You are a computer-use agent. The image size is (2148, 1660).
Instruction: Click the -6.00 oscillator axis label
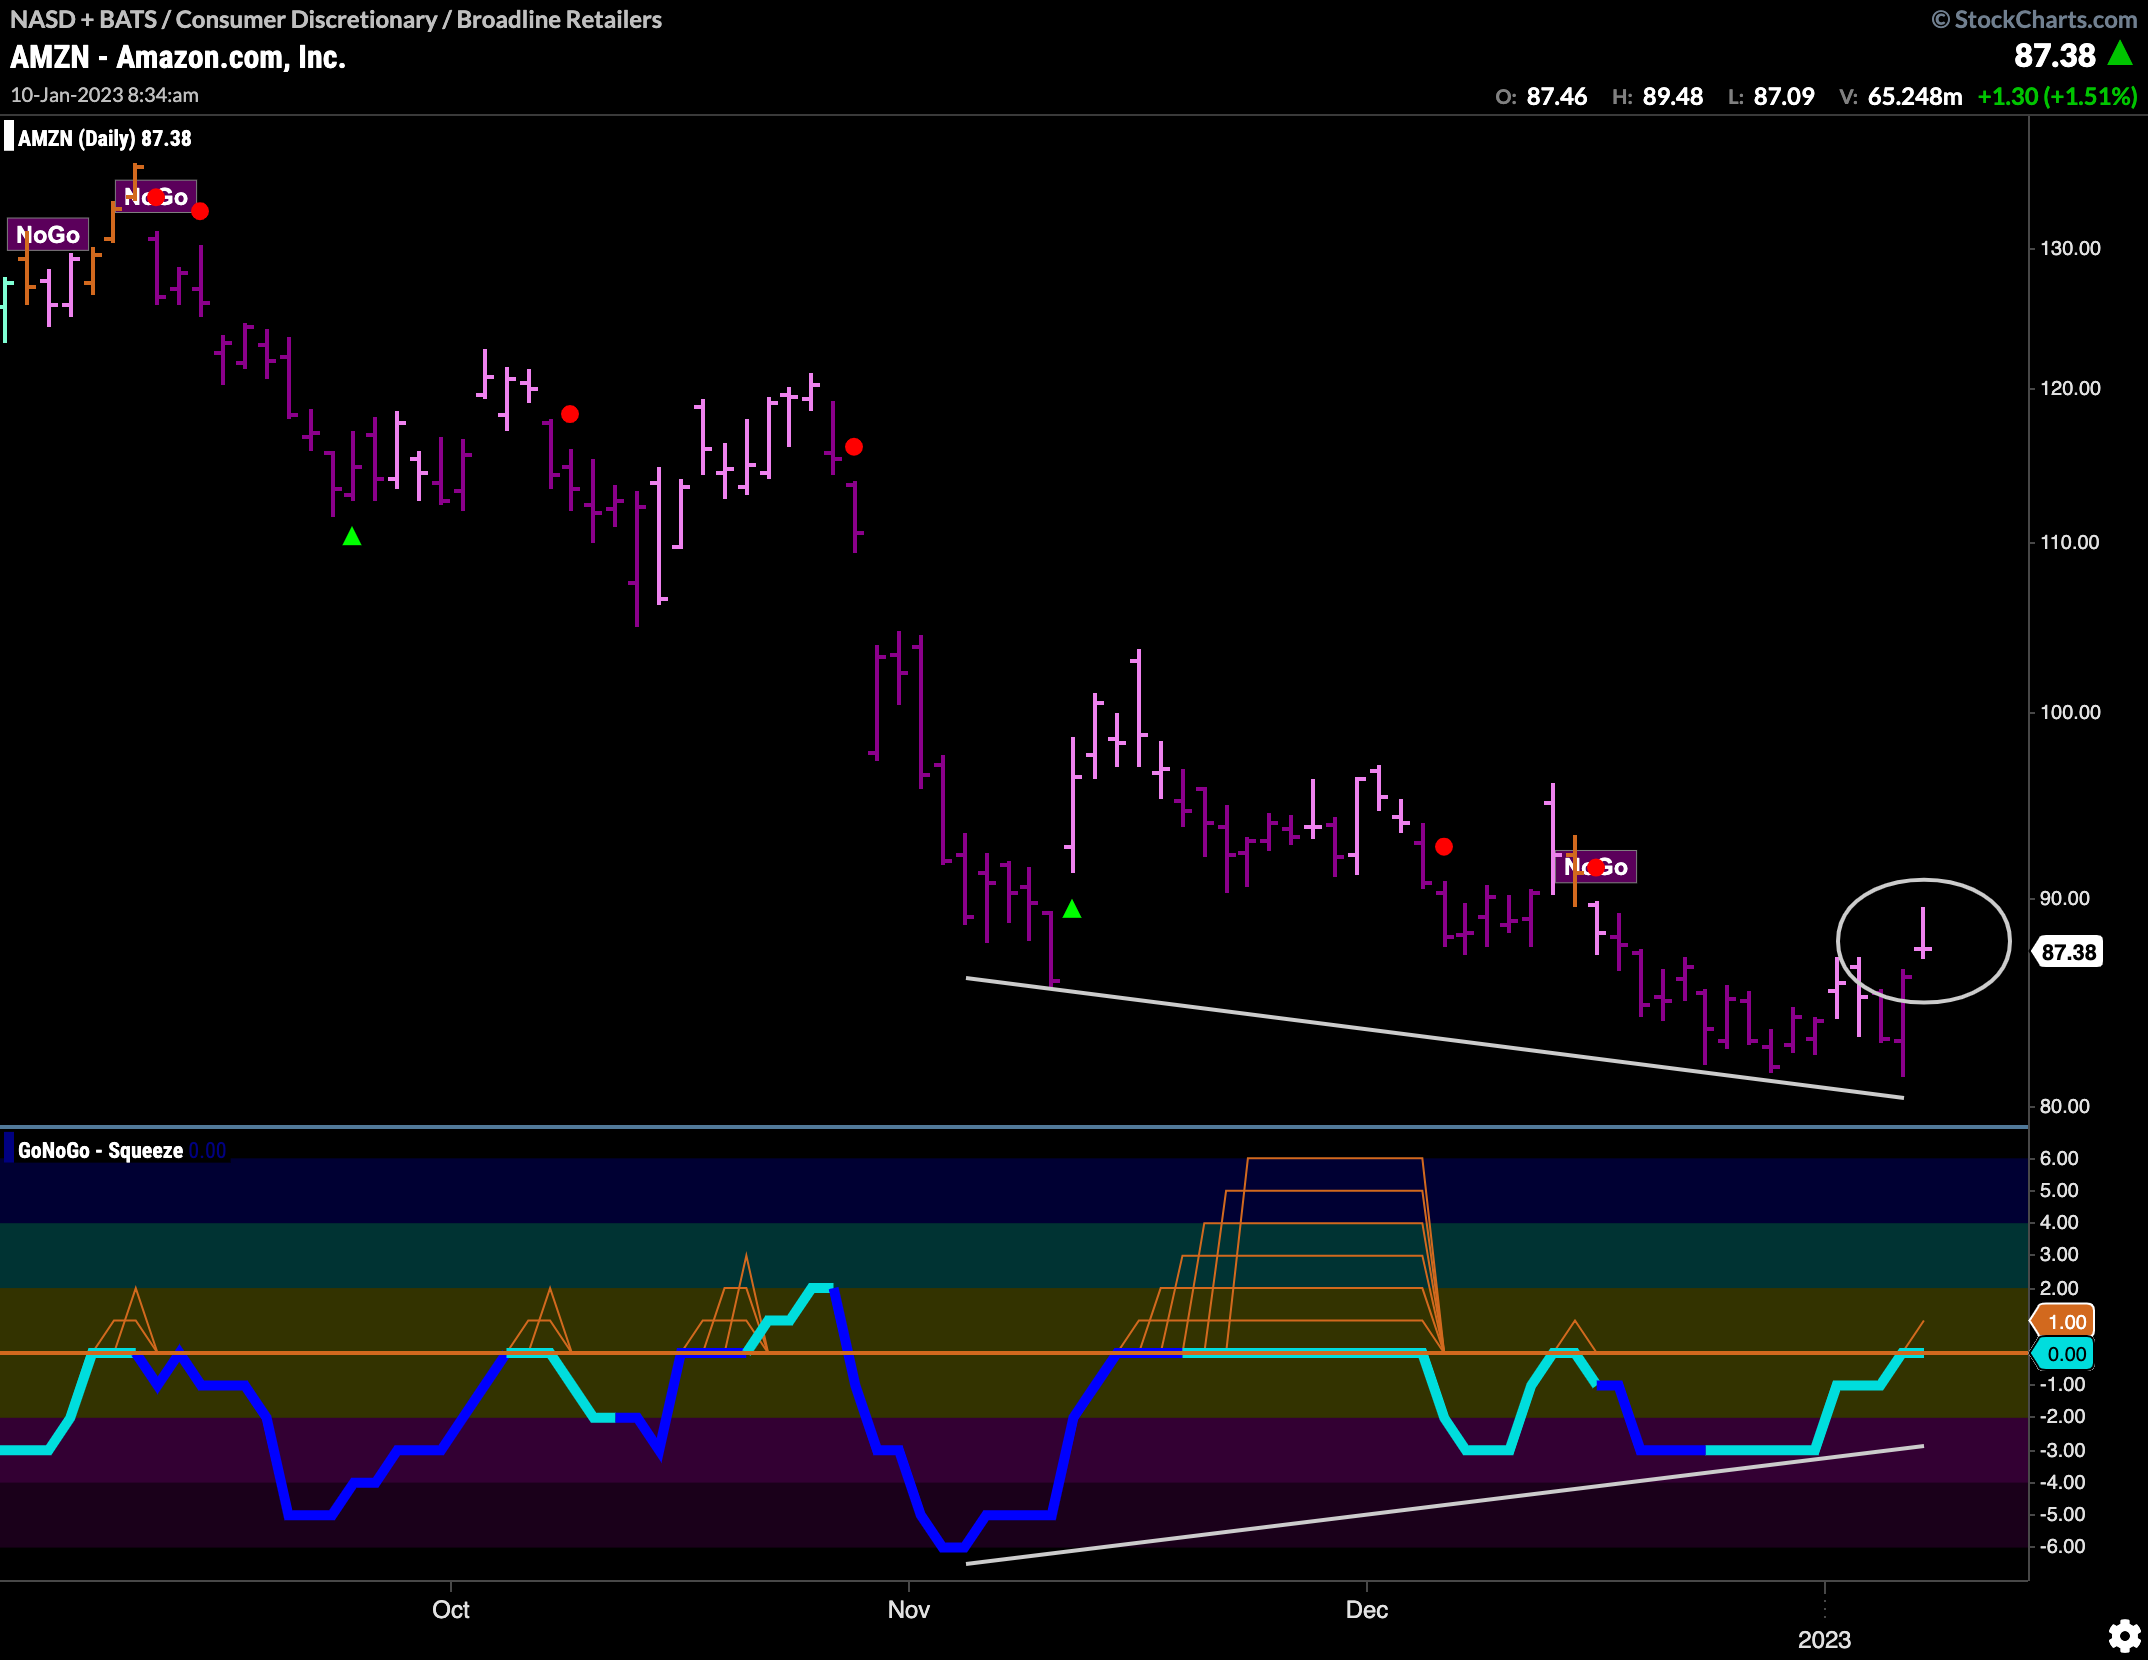2062,1546
